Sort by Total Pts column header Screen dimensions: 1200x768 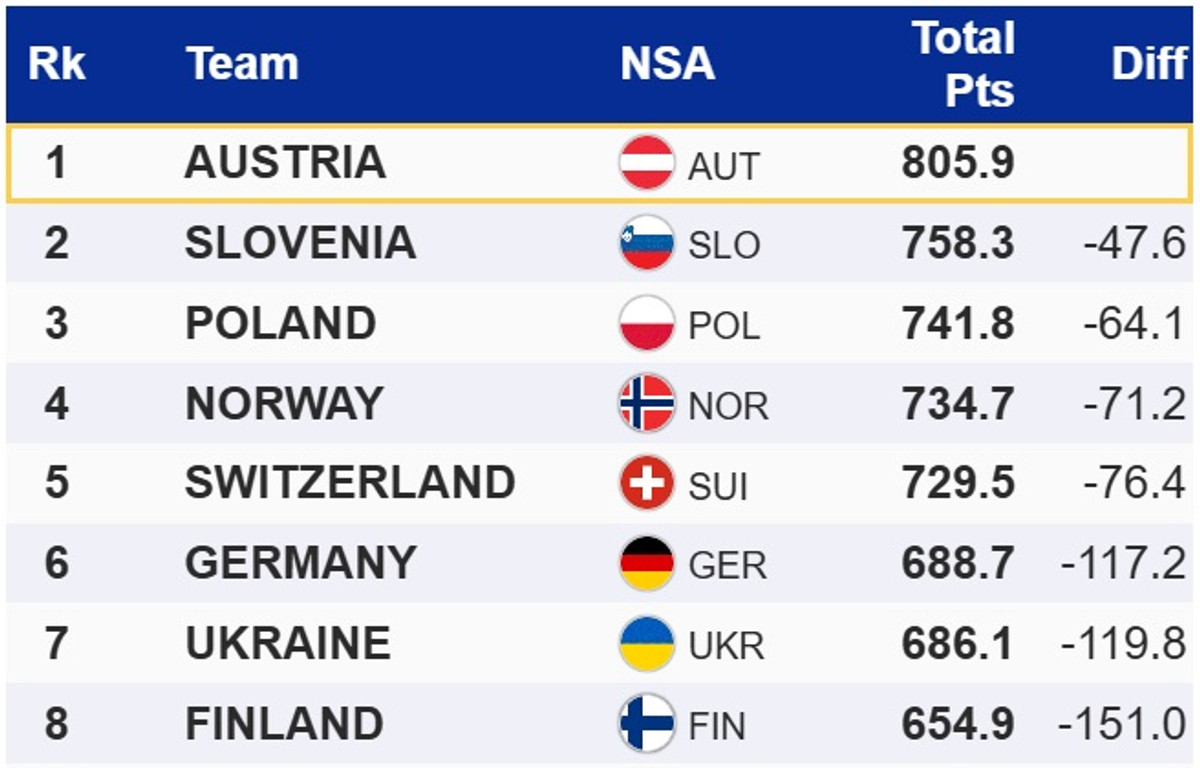[963, 64]
